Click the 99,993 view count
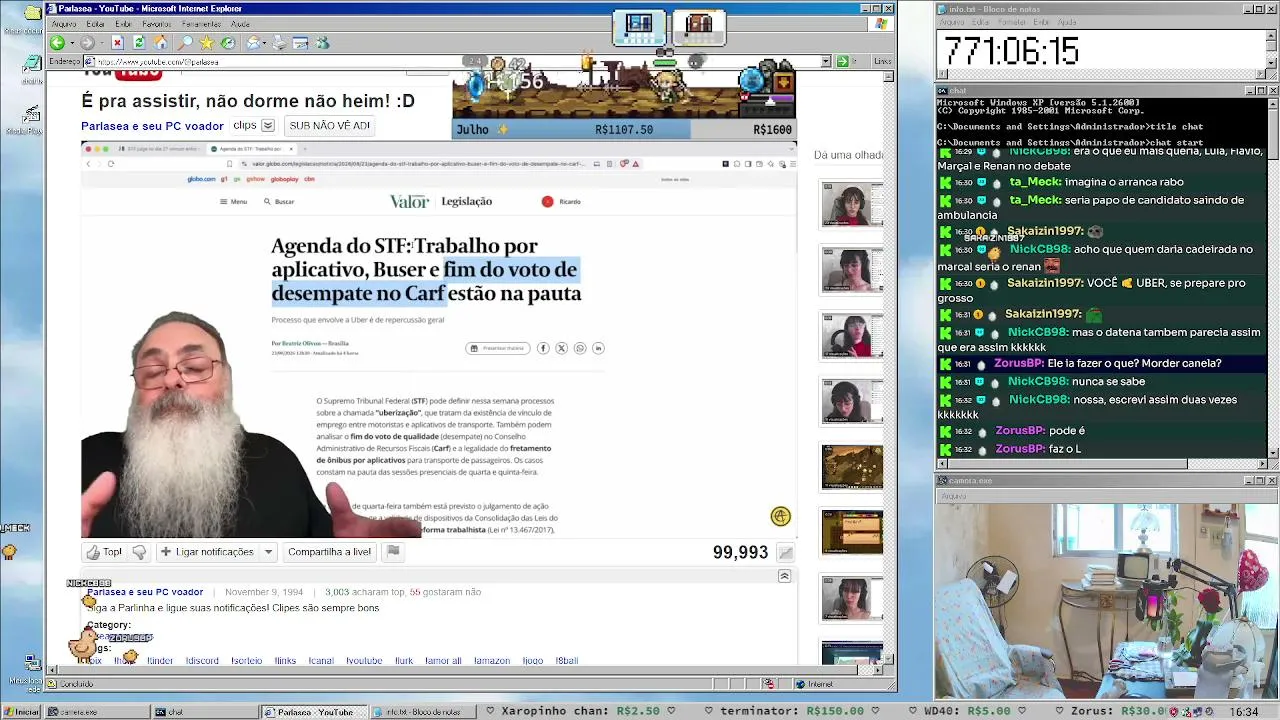The image size is (1280, 720). [x=740, y=553]
